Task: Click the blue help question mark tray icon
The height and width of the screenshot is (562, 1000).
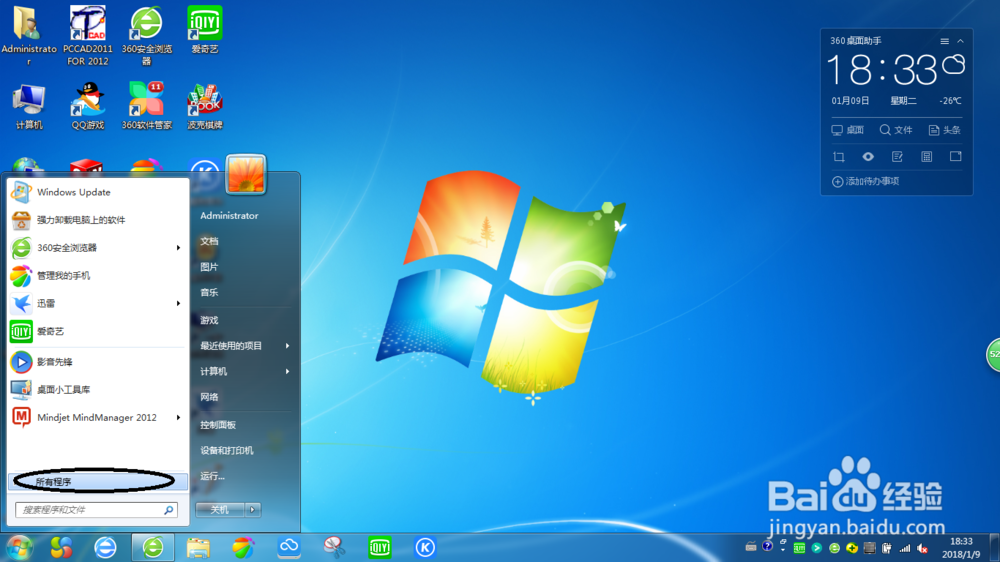Action: click(x=767, y=547)
